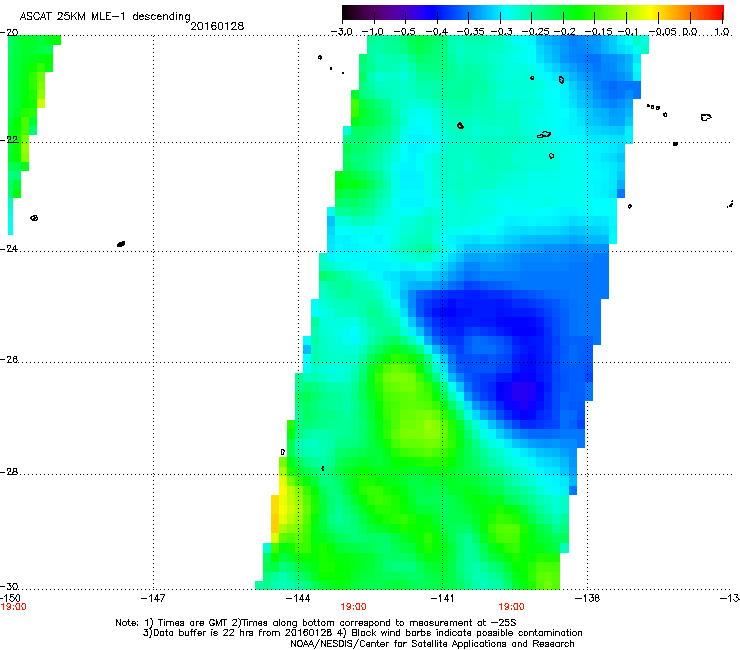
Task: Click the longitude label -144
Action: pyautogui.click(x=298, y=598)
